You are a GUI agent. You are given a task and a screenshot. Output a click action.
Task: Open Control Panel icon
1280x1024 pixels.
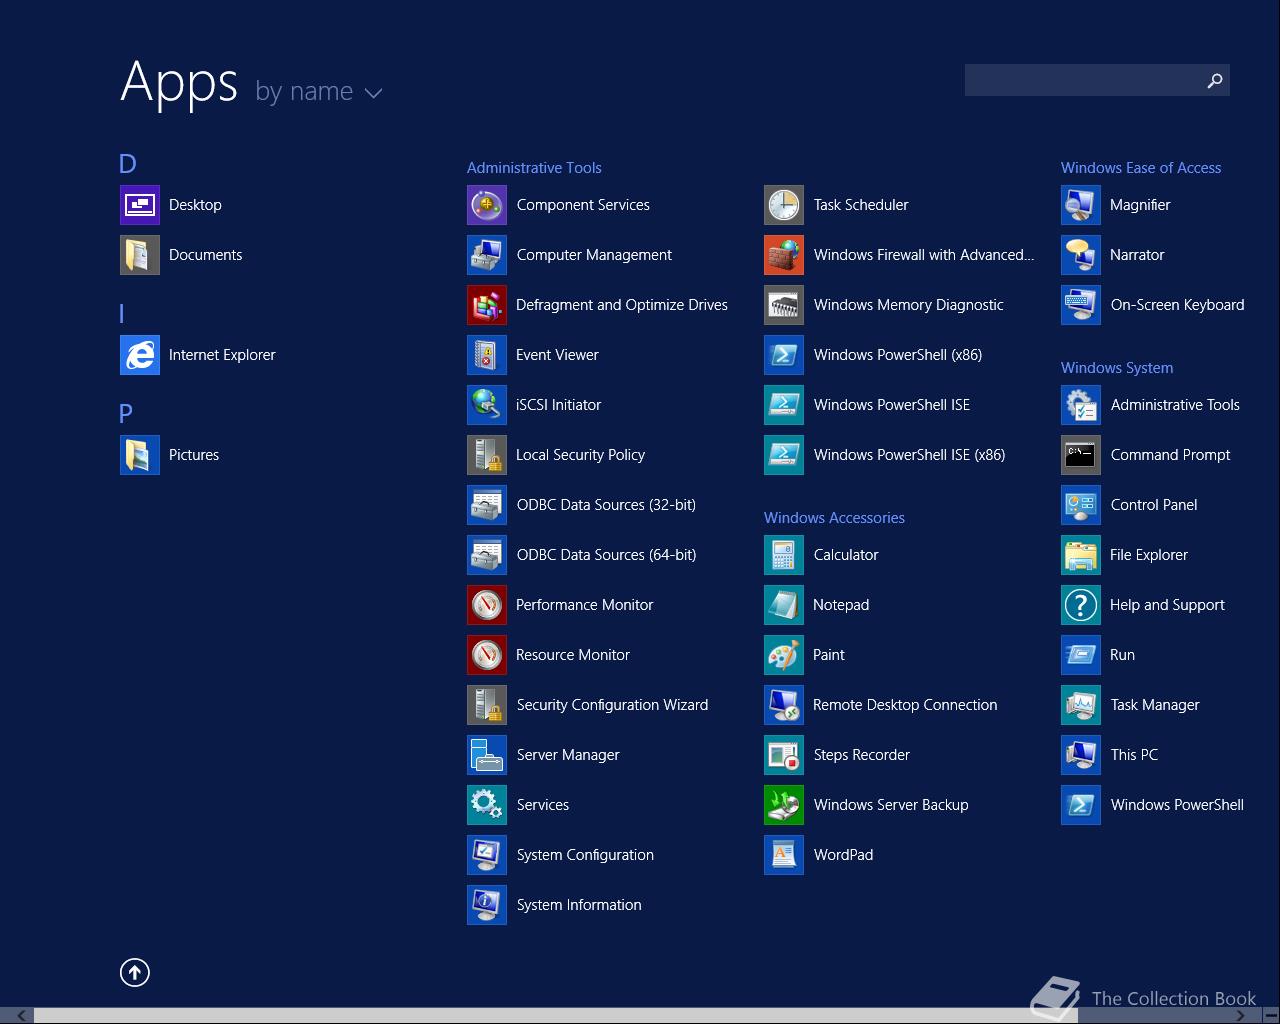pyautogui.click(x=1081, y=505)
